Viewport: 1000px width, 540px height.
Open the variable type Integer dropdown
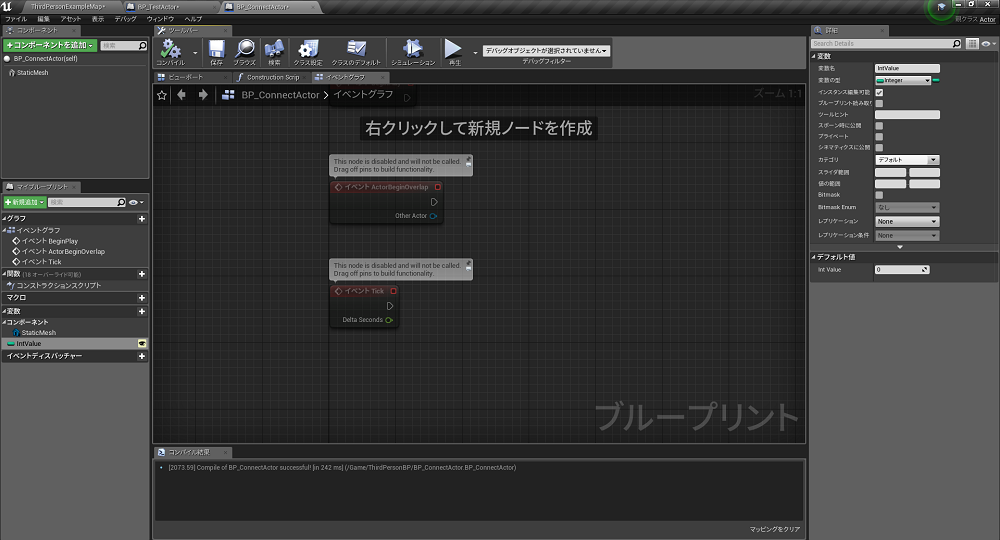click(x=903, y=80)
